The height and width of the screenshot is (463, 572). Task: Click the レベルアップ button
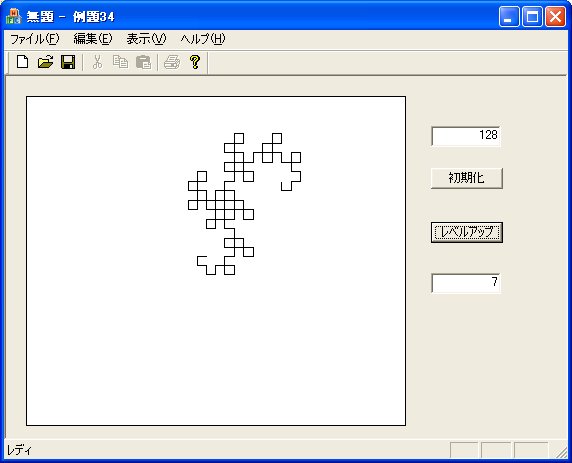click(x=467, y=232)
